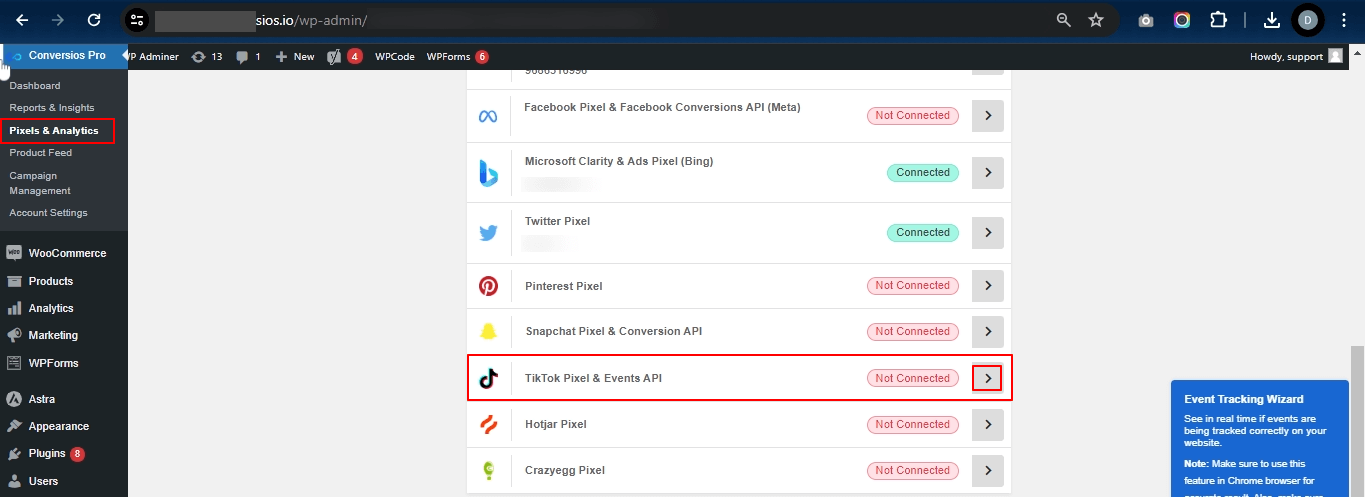Expand Crazyegg Pixel row arrow
This screenshot has width=1365, height=497.
[x=988, y=471]
